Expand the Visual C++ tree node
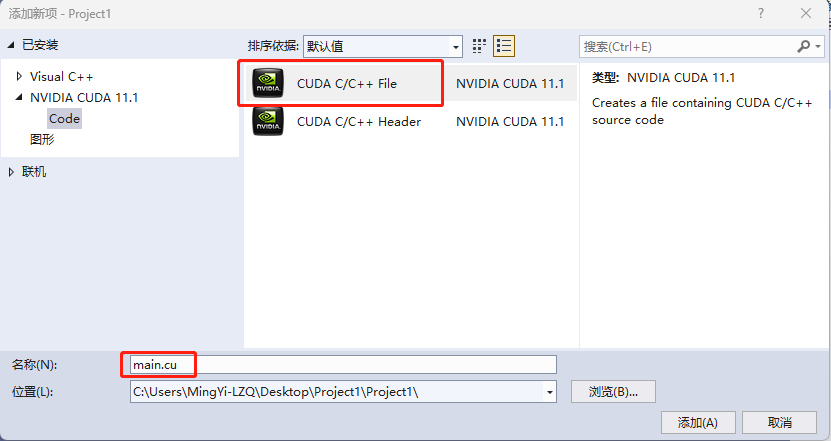This screenshot has height=441, width=831. [x=20, y=76]
